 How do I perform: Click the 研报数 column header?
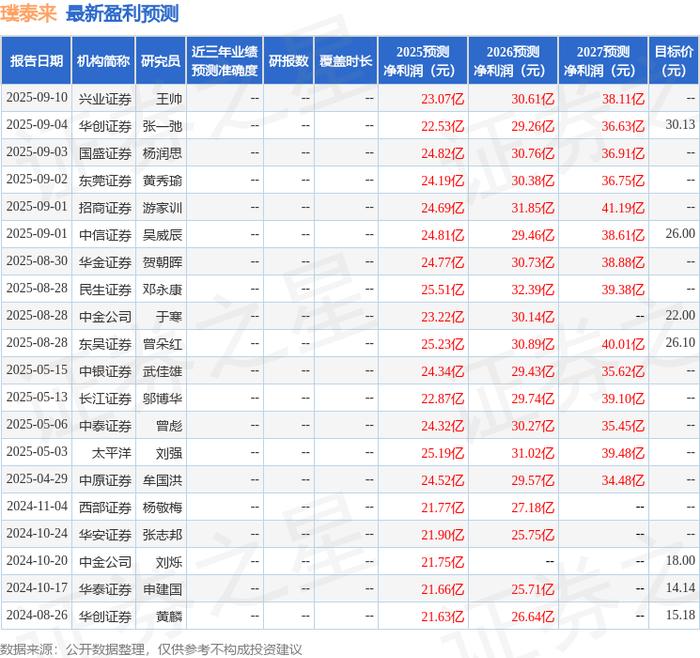coord(288,61)
